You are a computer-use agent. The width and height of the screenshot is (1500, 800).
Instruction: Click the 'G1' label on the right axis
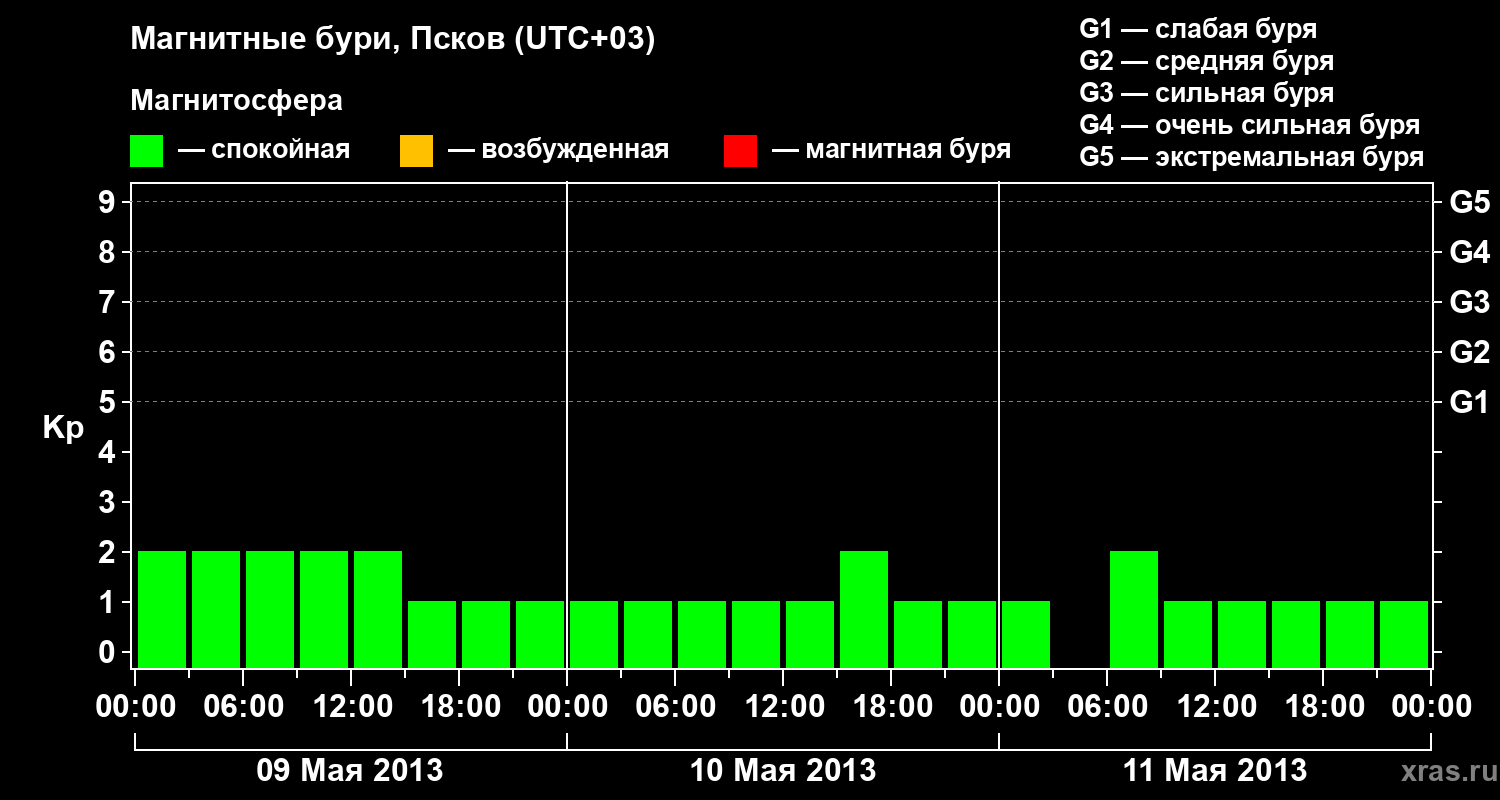coord(1469,402)
